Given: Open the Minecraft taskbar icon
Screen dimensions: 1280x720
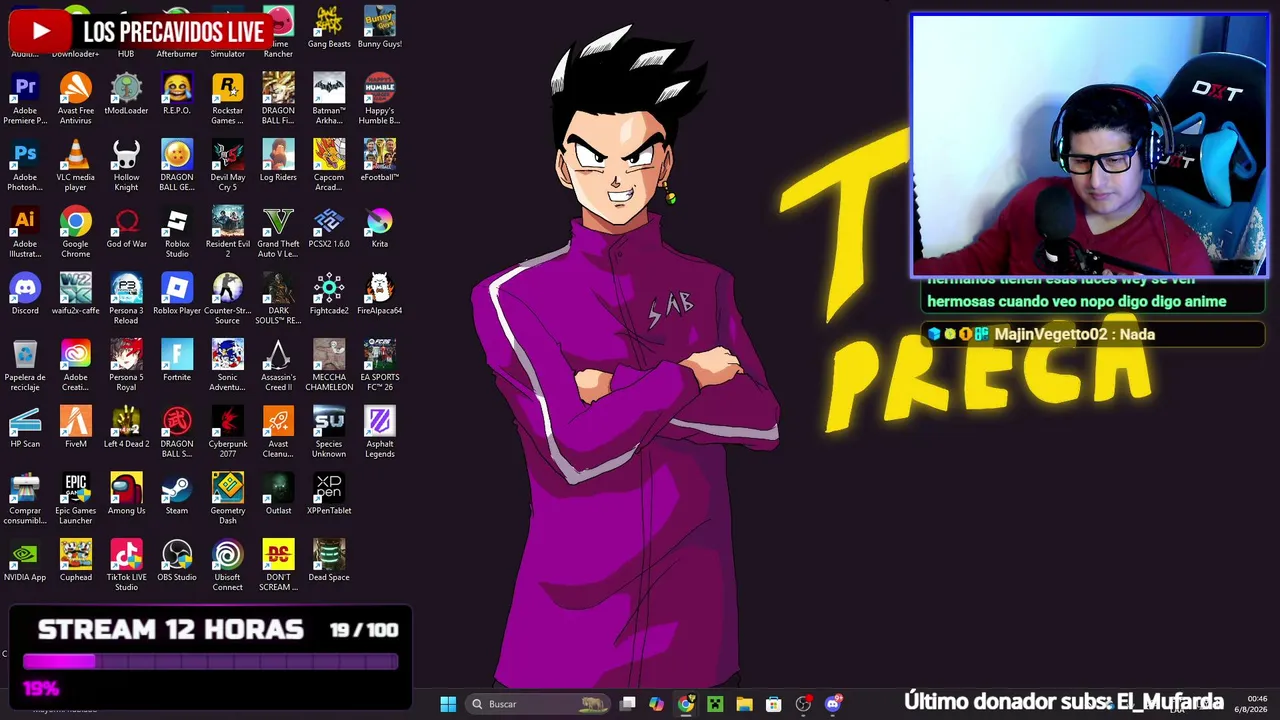Looking at the screenshot, I should (x=715, y=704).
